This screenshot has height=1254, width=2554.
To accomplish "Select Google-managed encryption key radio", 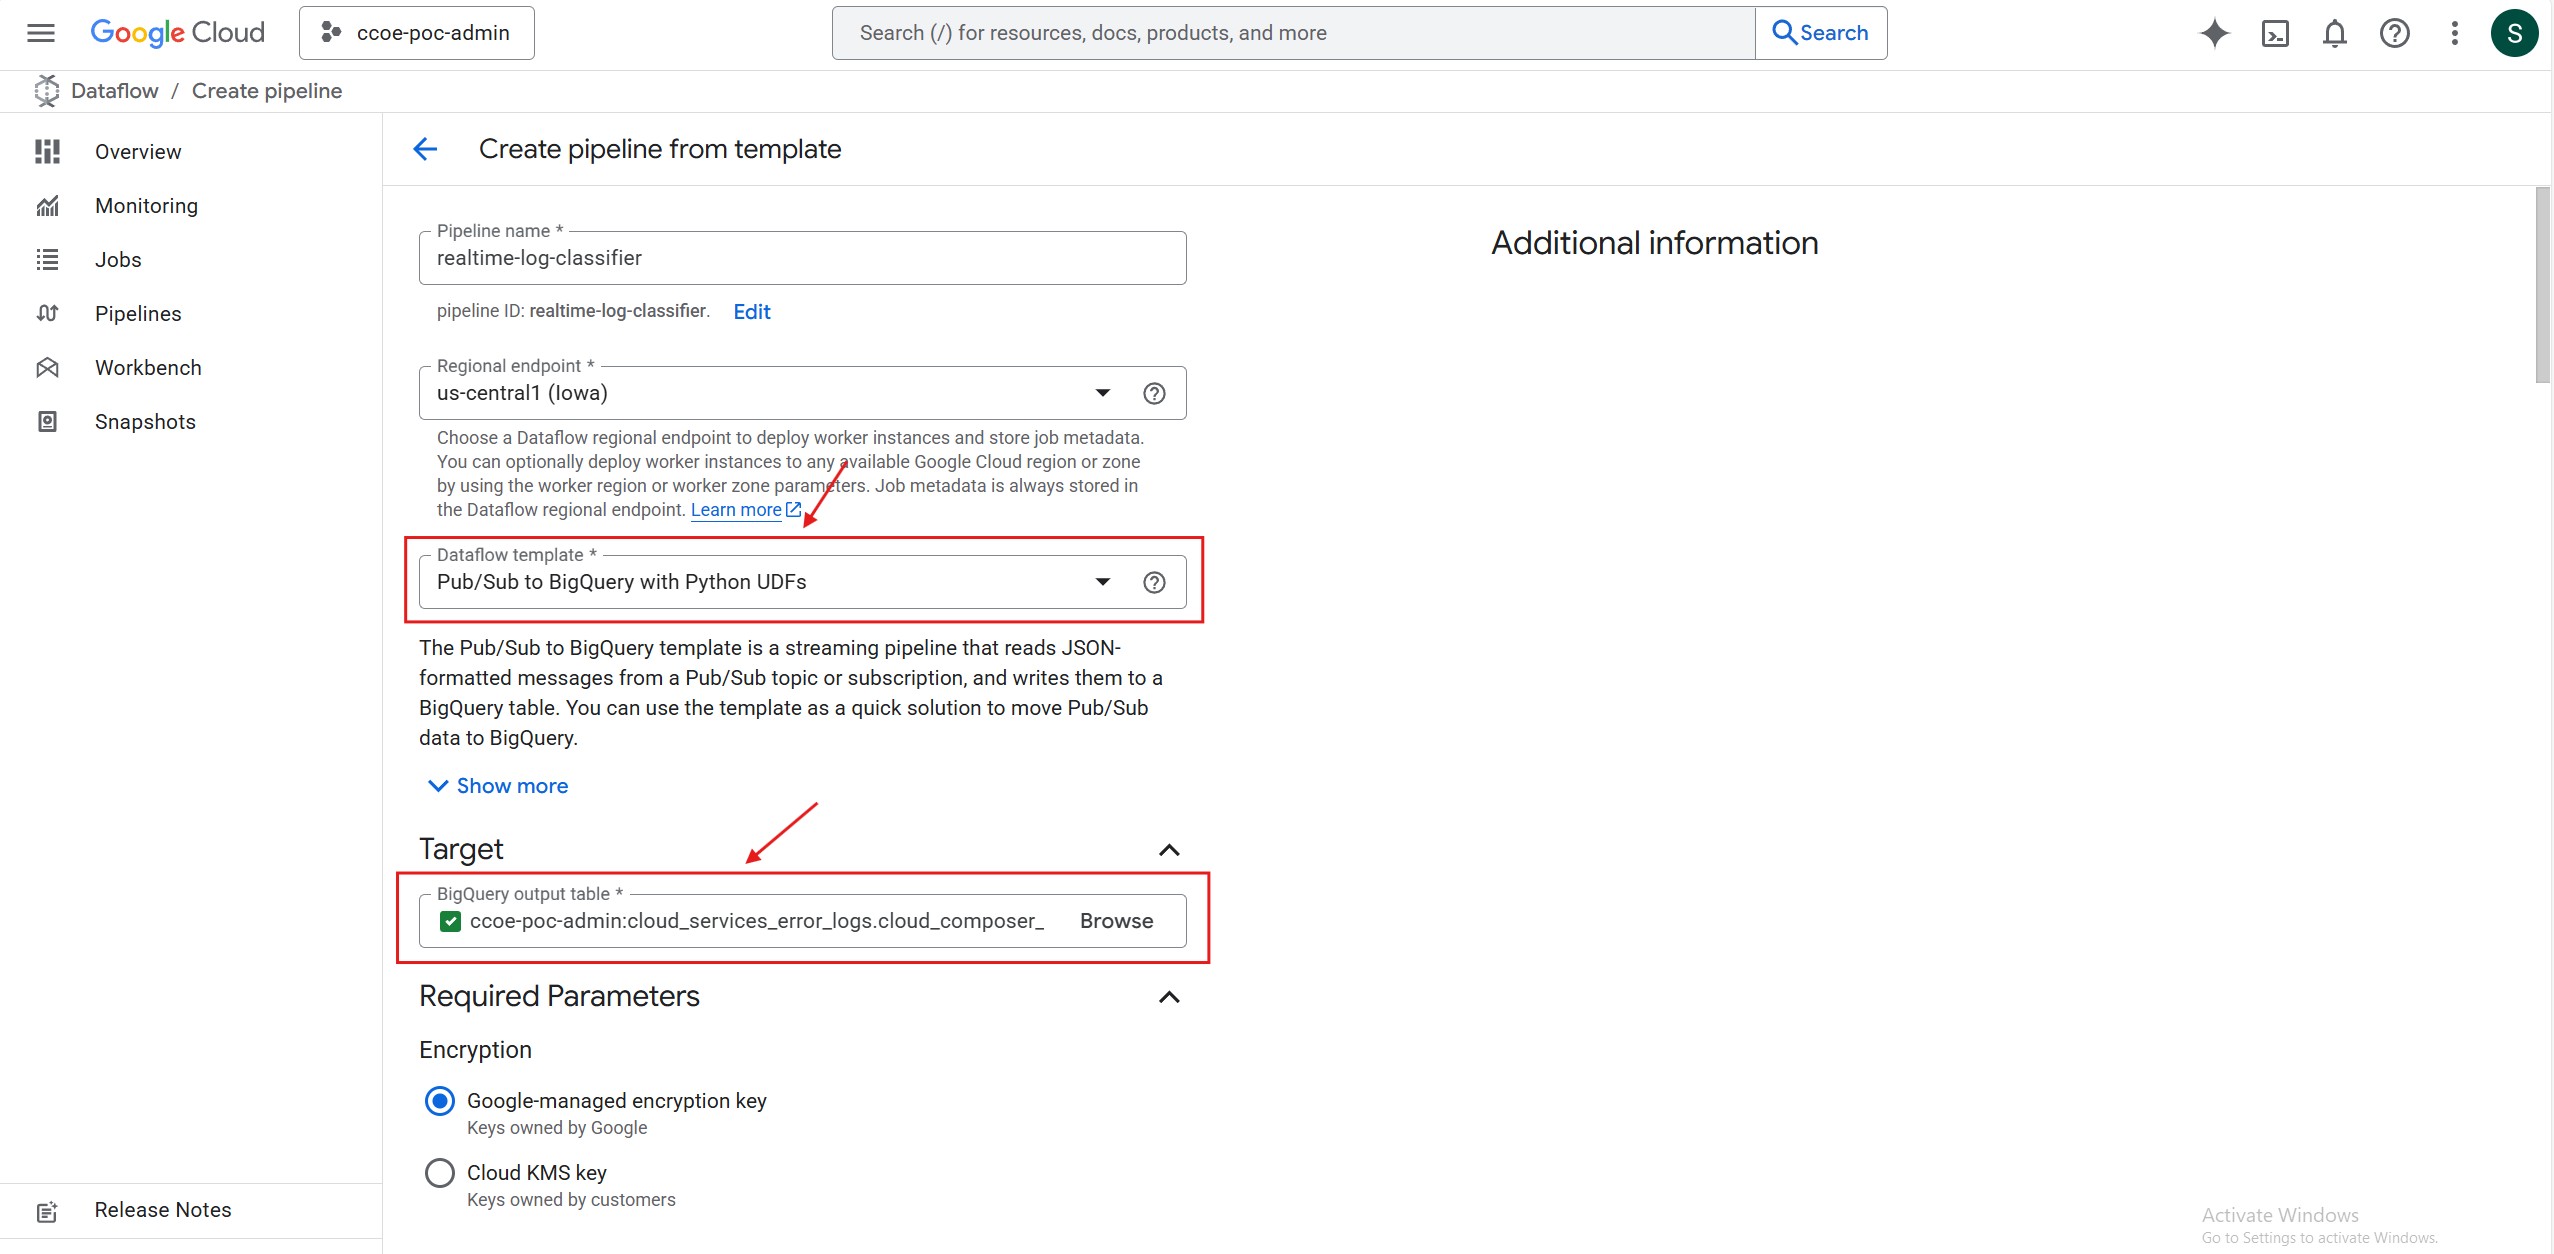I will pos(440,1101).
